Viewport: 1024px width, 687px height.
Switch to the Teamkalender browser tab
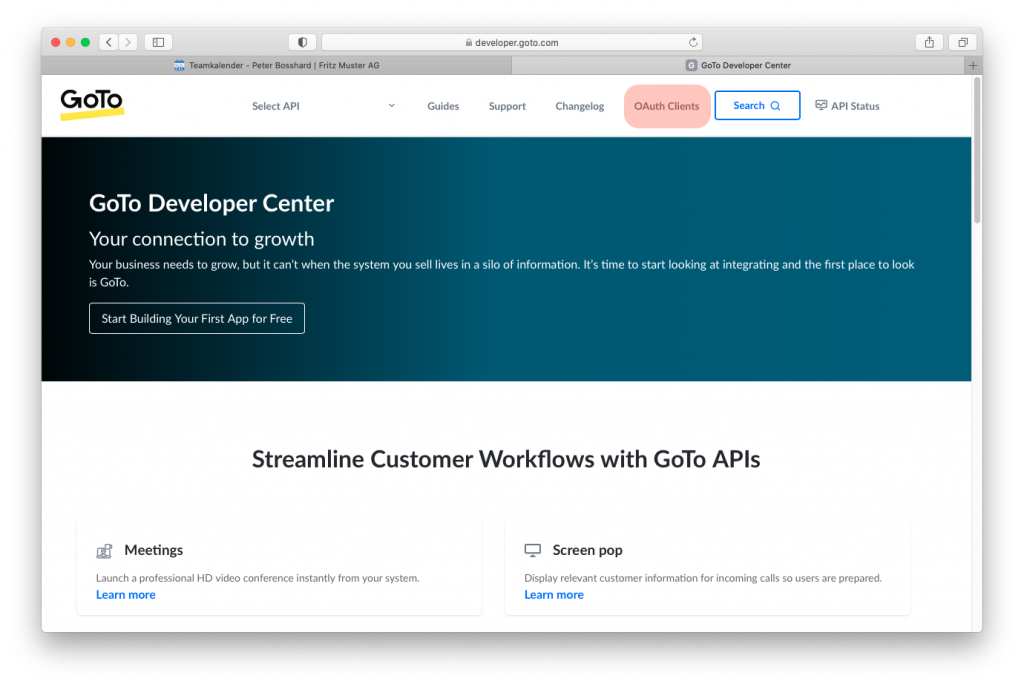coord(277,65)
